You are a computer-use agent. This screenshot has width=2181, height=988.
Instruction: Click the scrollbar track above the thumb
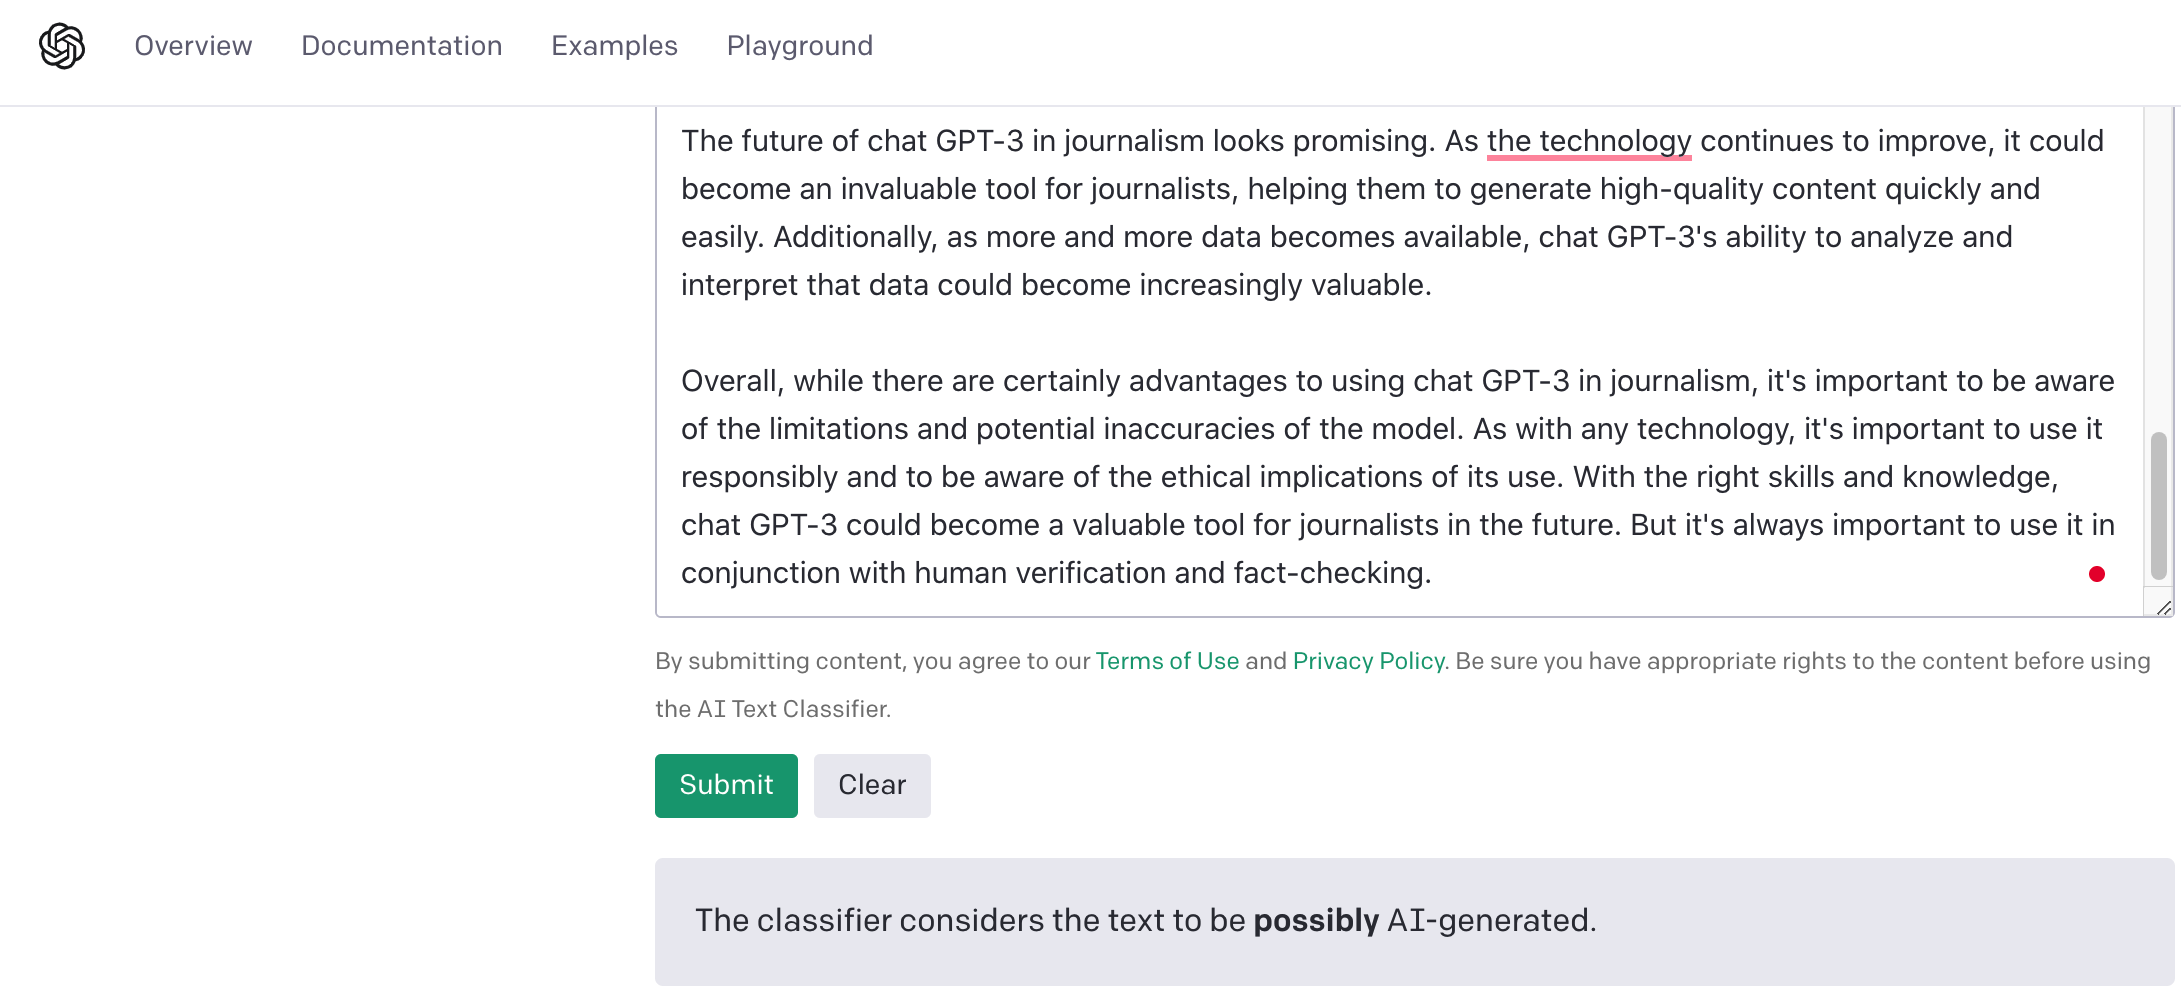(x=2159, y=270)
